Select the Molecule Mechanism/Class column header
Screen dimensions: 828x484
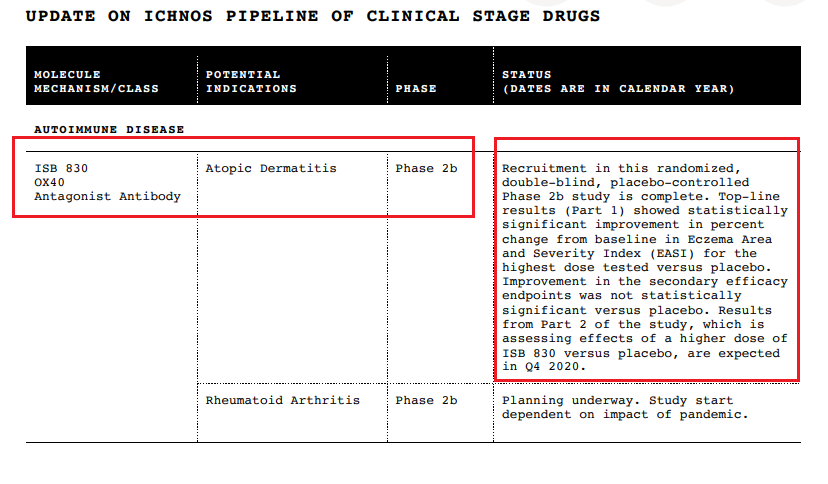coord(97,81)
